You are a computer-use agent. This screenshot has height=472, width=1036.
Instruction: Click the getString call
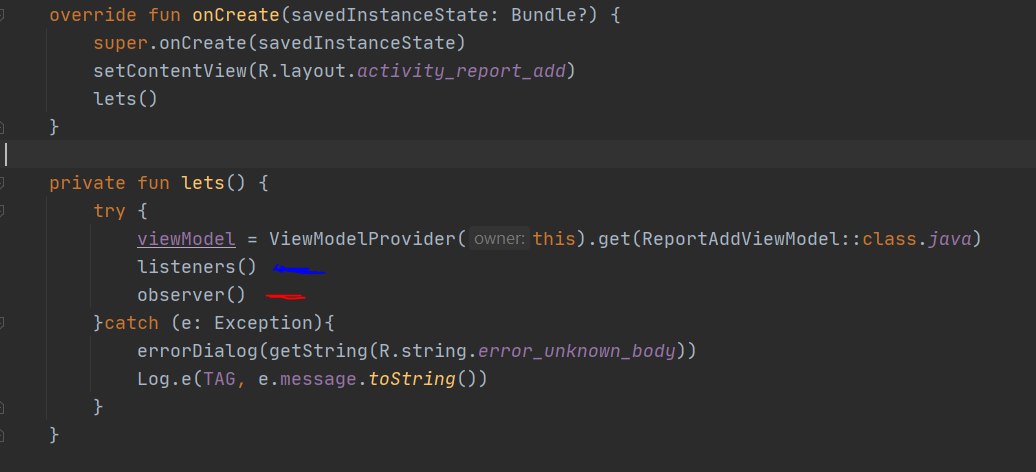[x=318, y=352]
